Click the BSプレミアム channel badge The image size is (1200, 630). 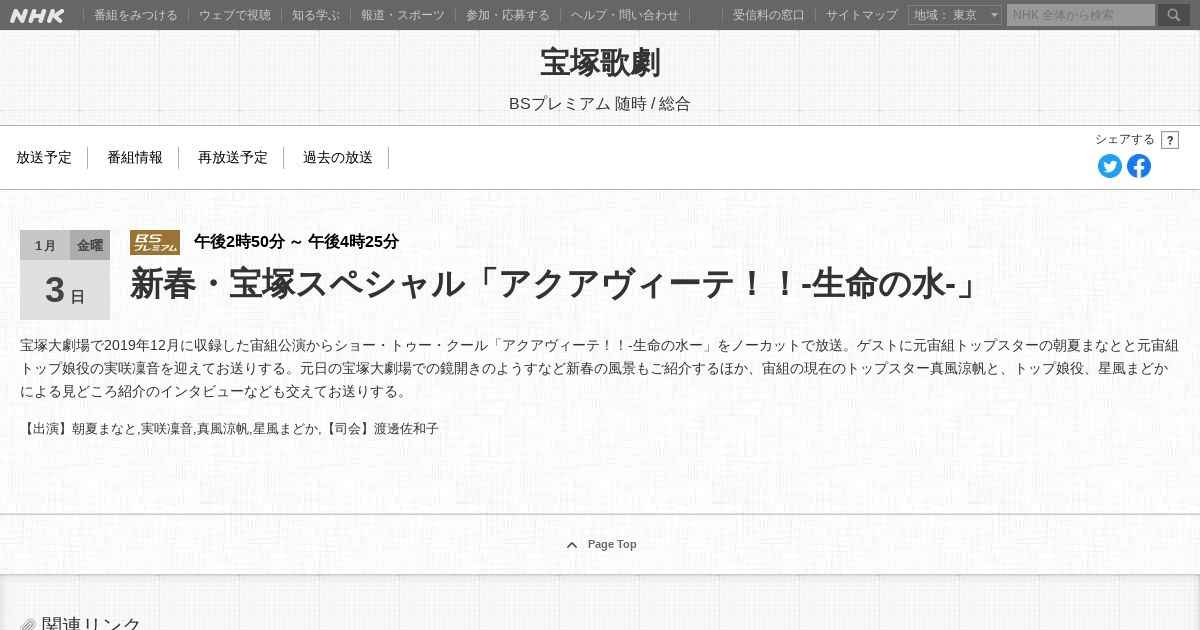(x=155, y=242)
